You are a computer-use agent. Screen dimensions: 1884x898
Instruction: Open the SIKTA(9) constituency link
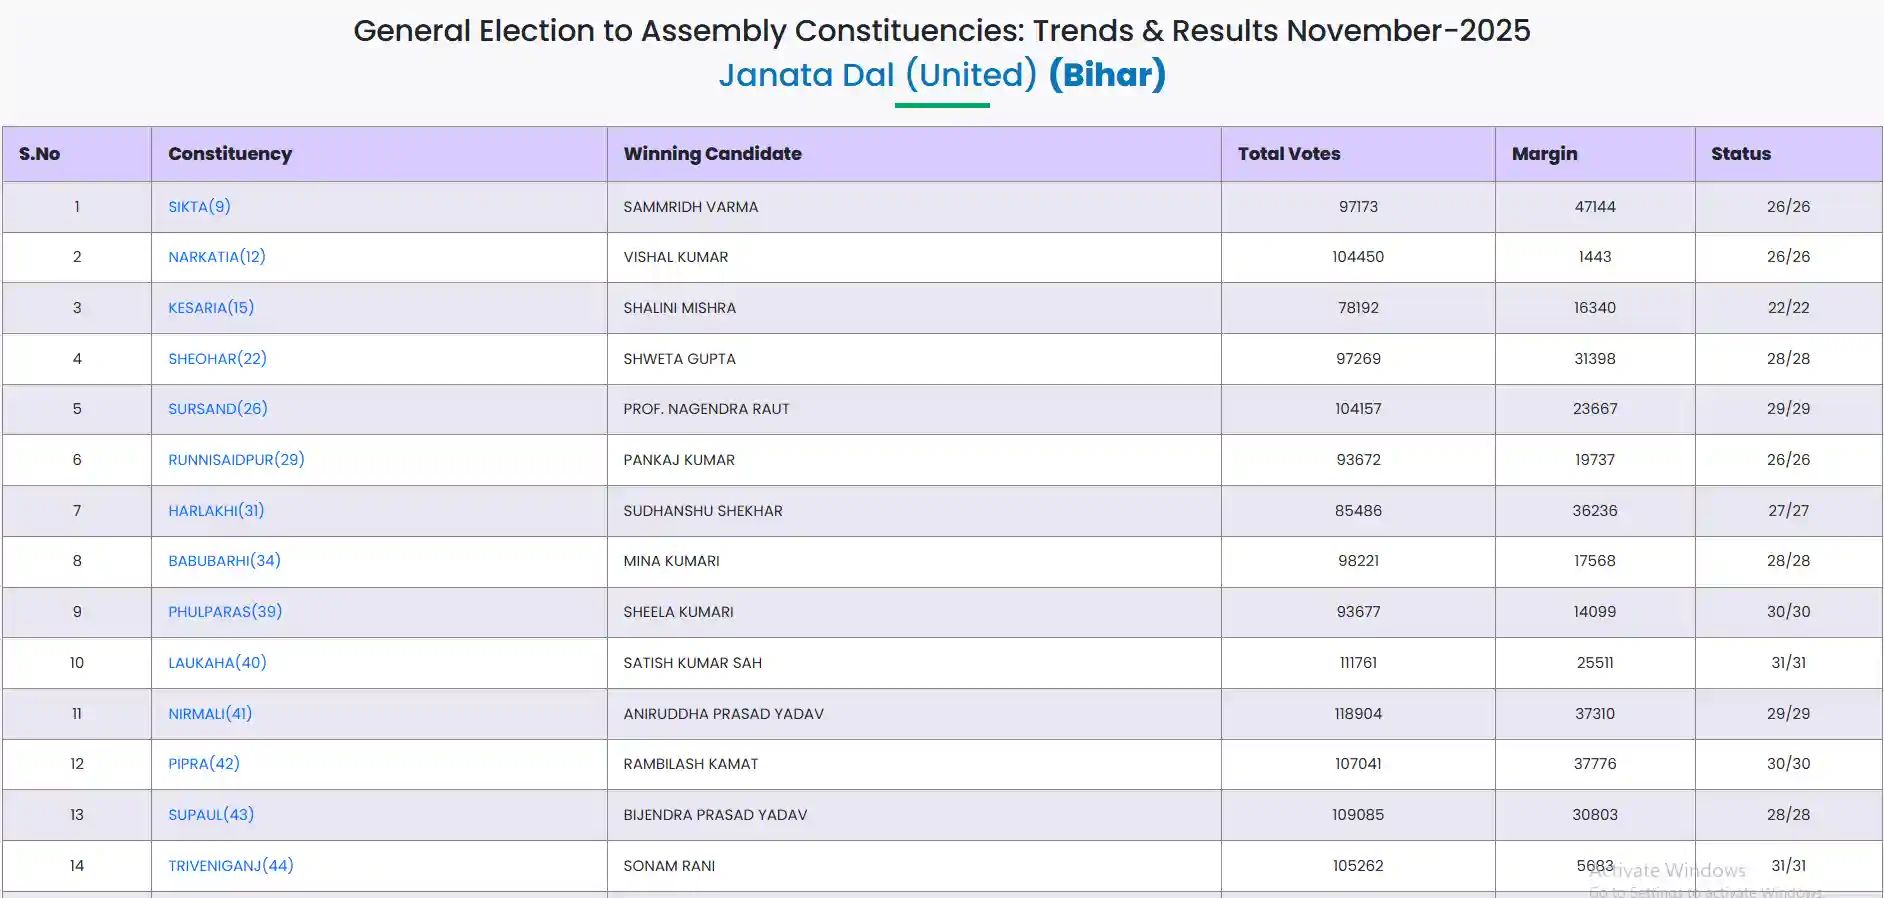coord(199,207)
